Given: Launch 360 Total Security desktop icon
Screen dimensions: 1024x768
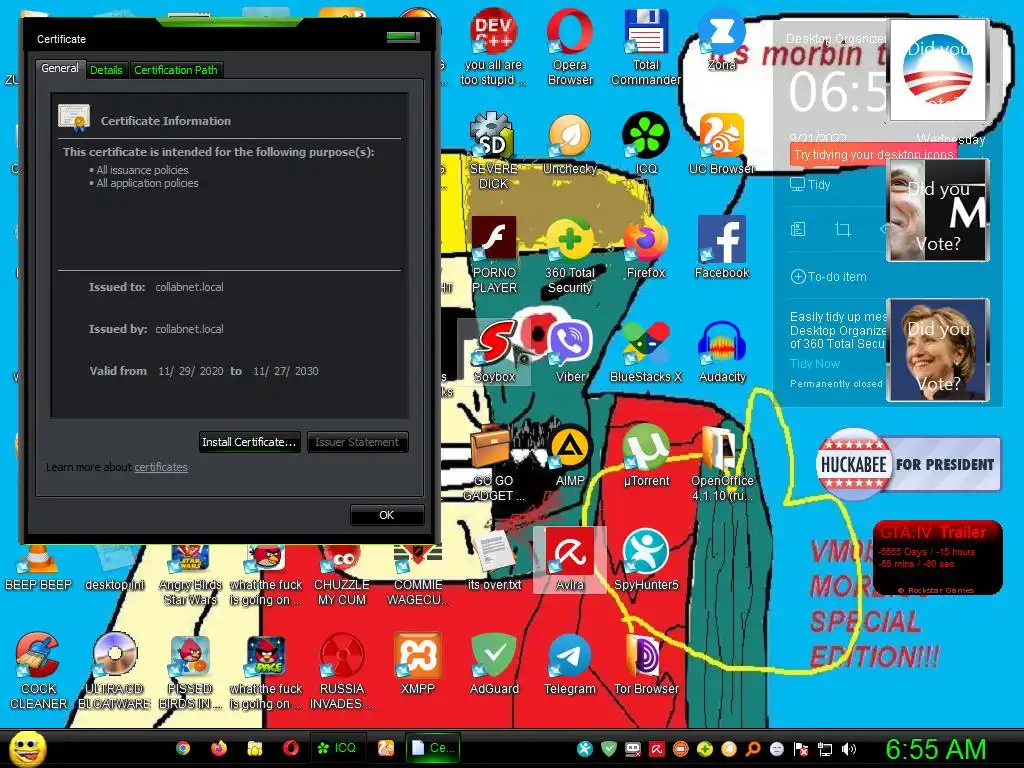Looking at the screenshot, I should pos(569,255).
